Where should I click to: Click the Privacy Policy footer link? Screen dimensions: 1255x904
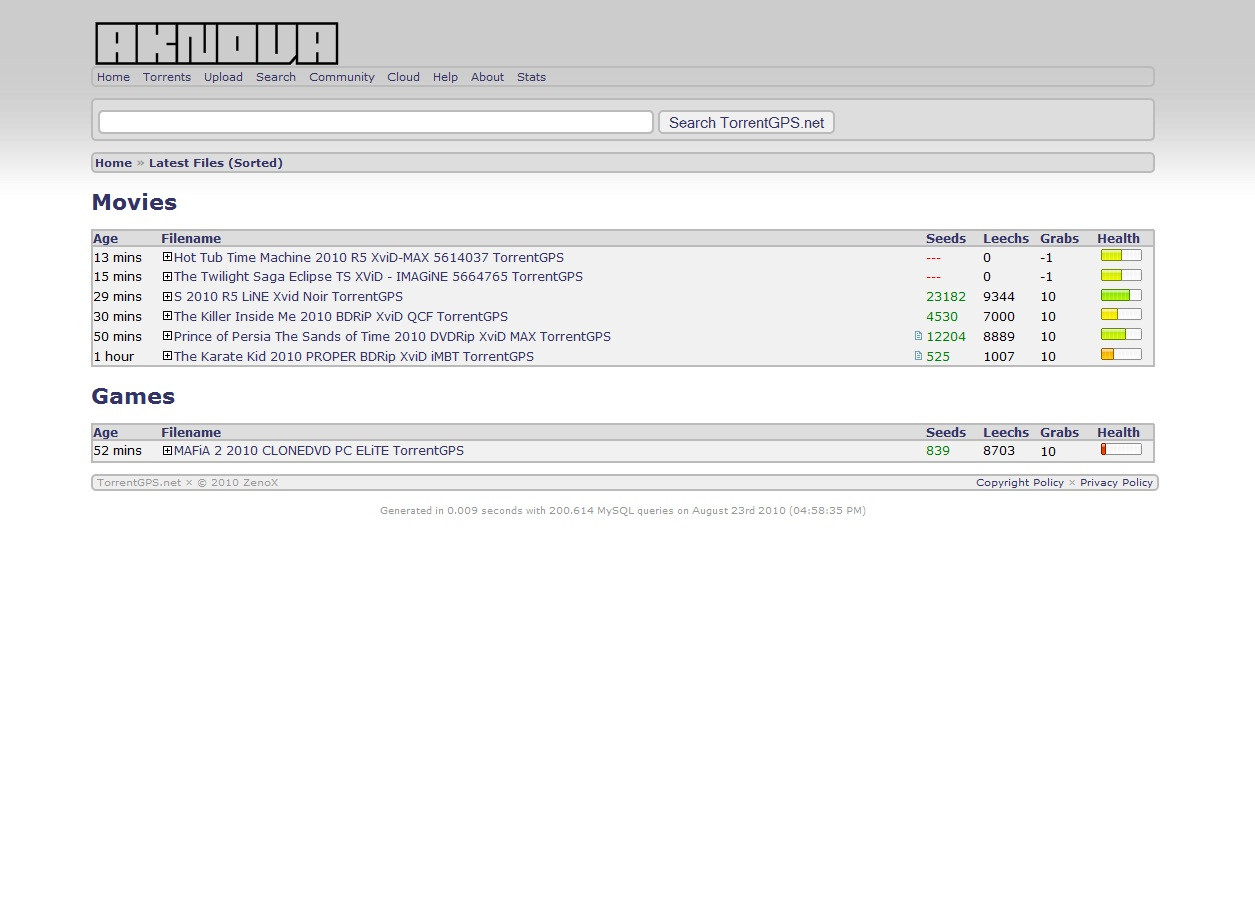tap(1116, 482)
